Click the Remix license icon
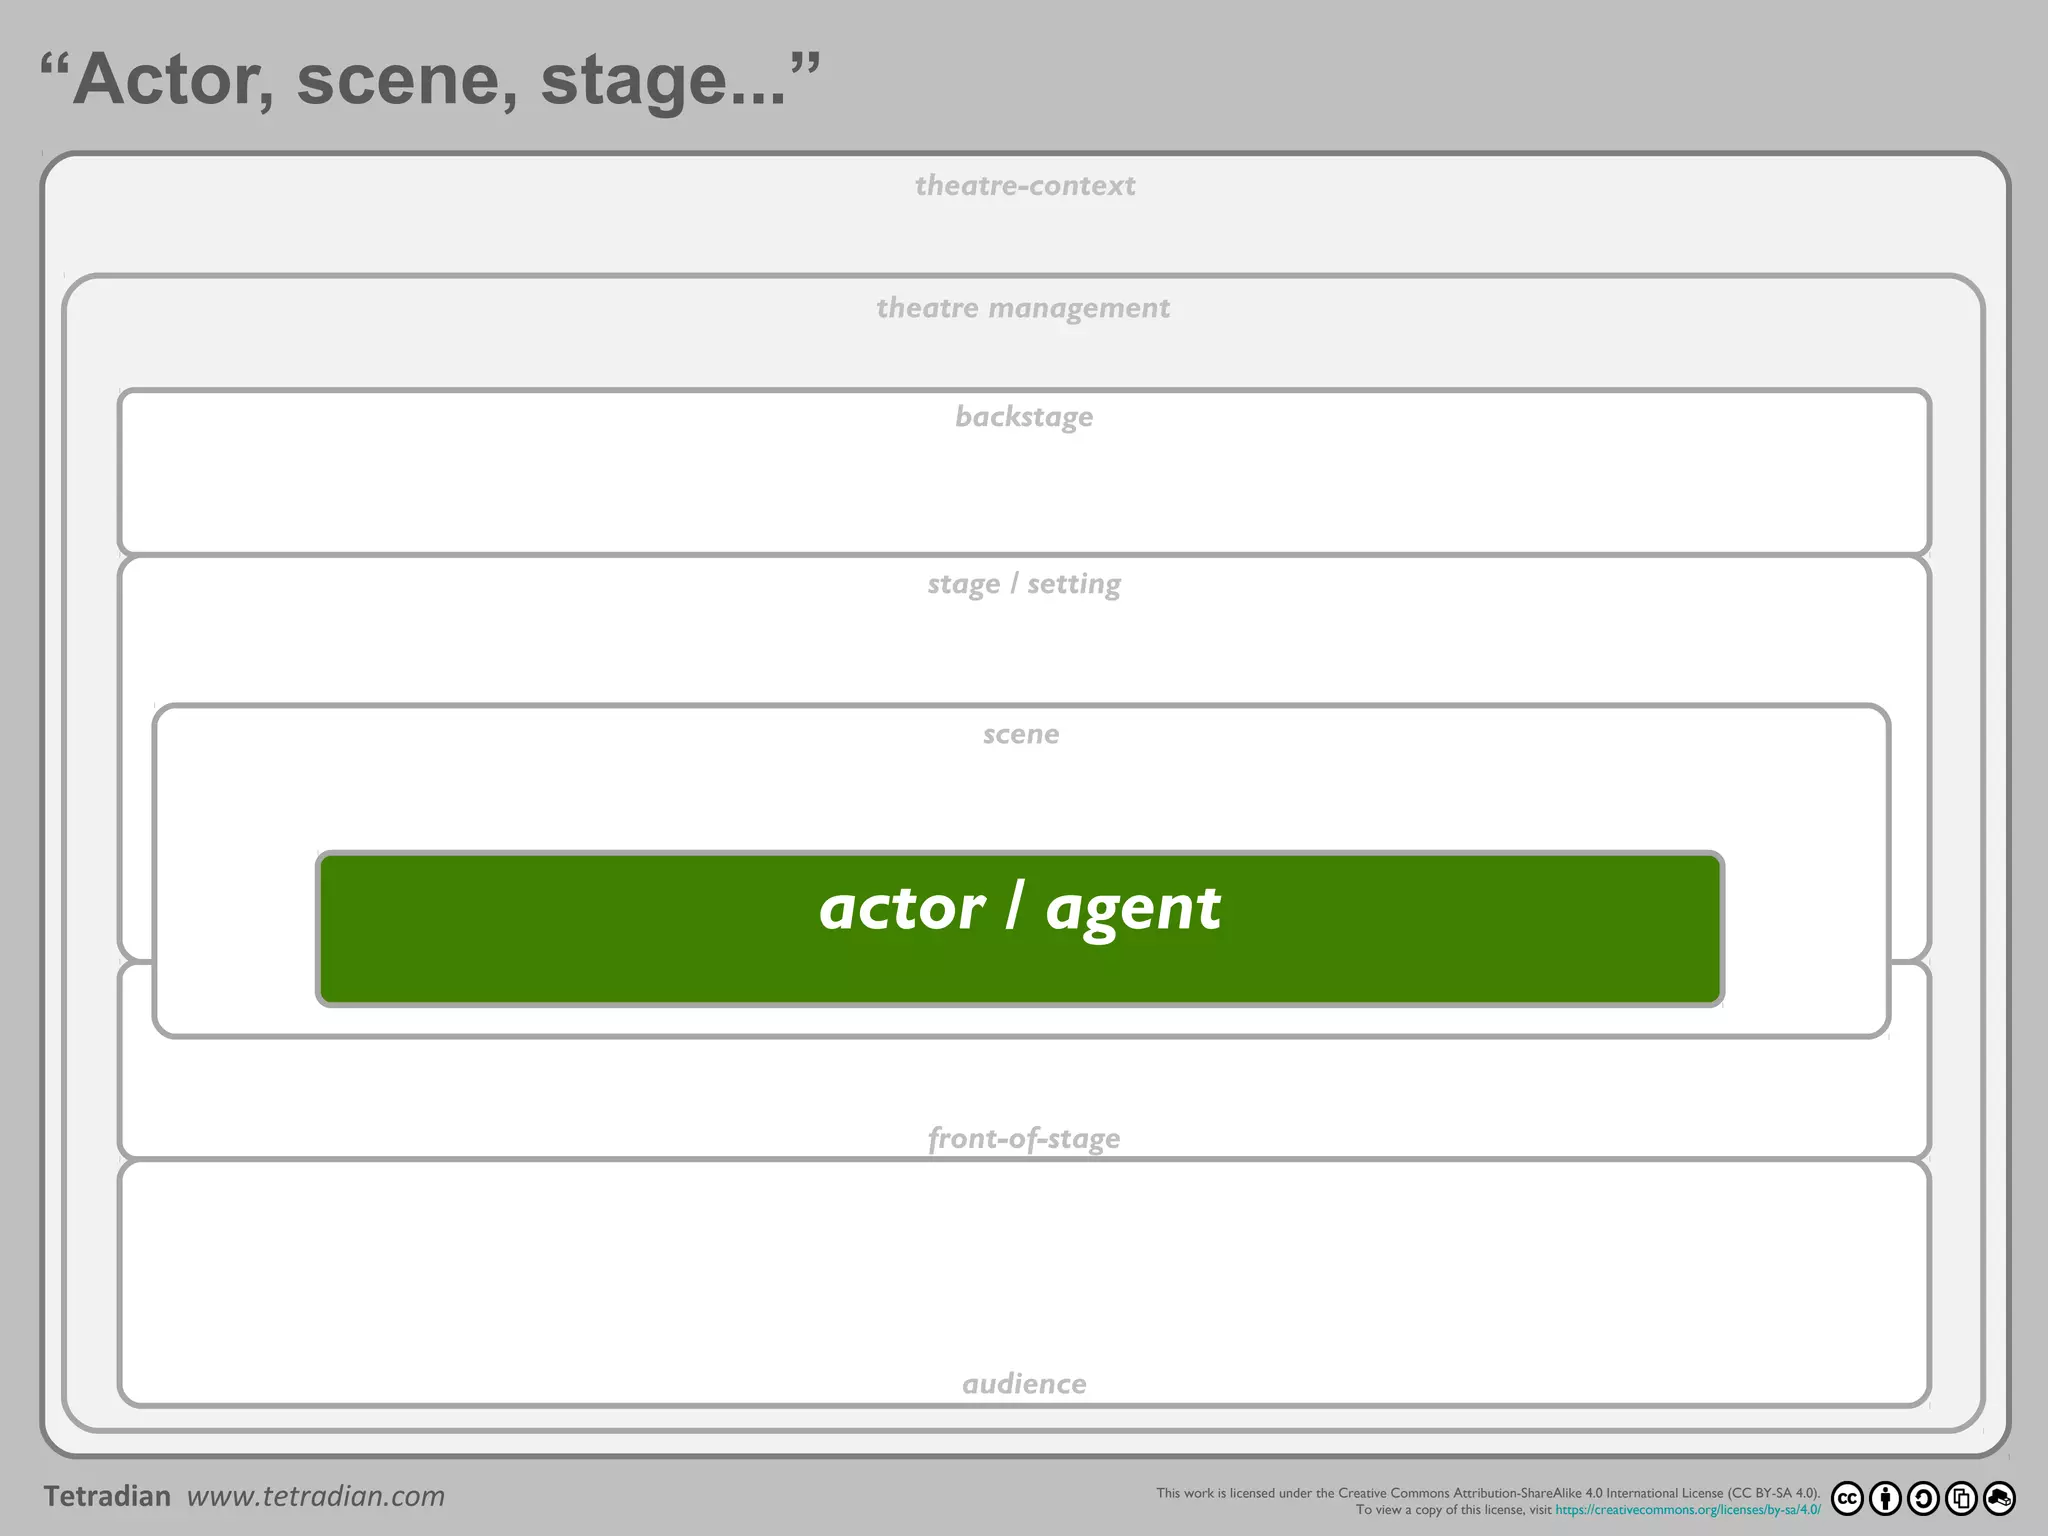2048x1536 pixels. [x=1999, y=1498]
